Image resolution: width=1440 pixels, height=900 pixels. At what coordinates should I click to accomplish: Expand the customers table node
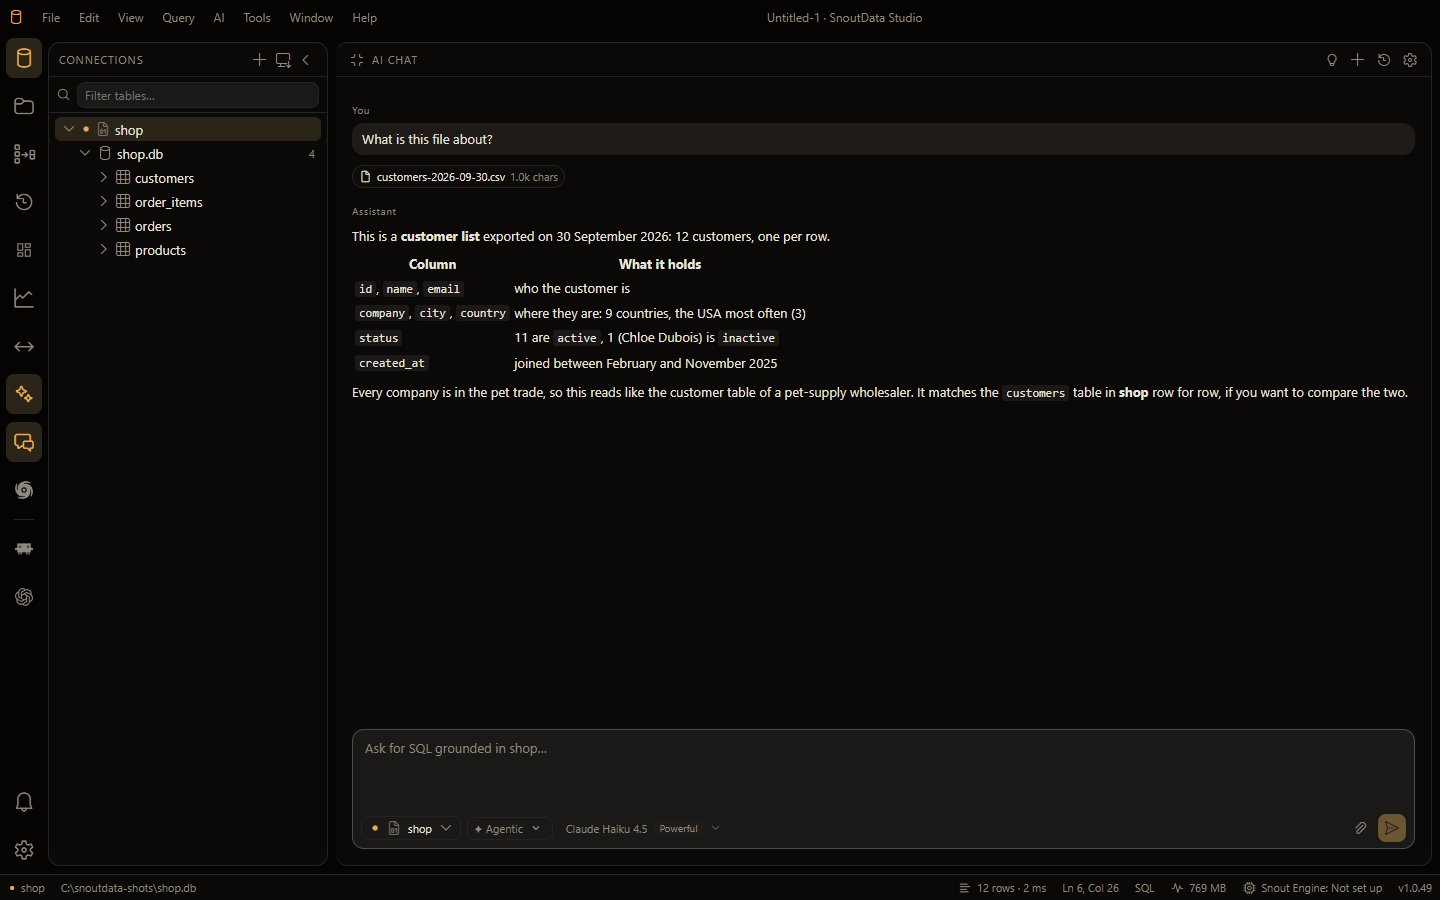tap(103, 177)
